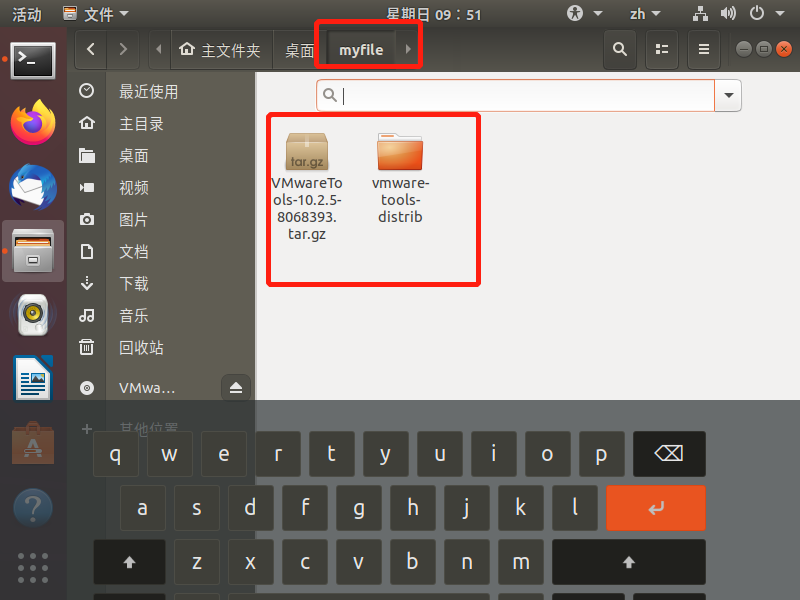Open the Terminal from the dock
The height and width of the screenshot is (600, 800).
(33, 61)
